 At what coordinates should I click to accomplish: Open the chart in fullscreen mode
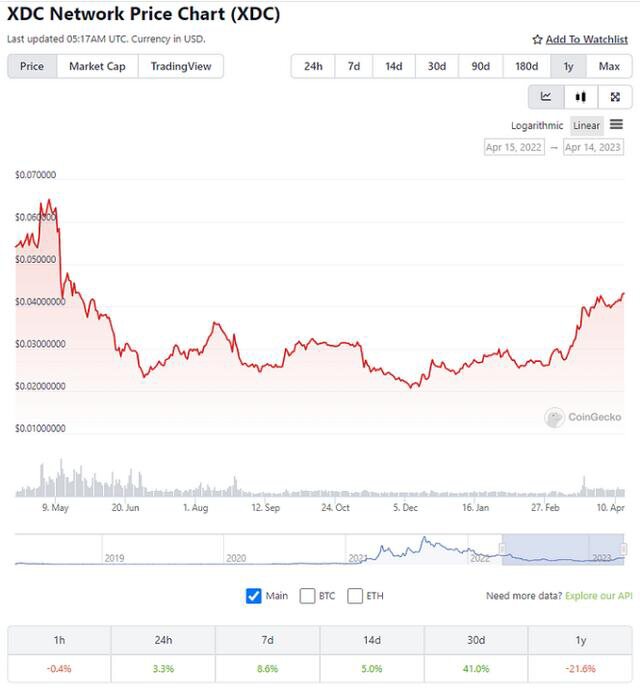pos(615,97)
